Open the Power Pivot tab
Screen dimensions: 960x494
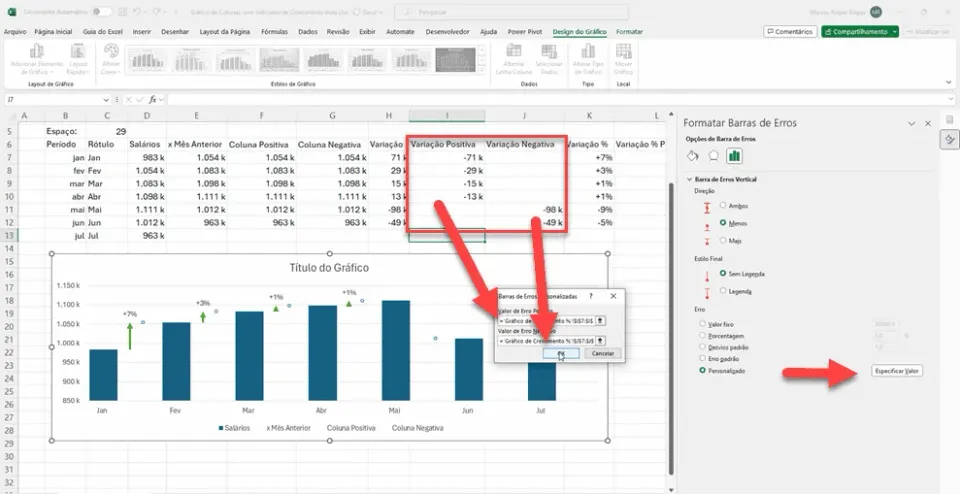(525, 32)
